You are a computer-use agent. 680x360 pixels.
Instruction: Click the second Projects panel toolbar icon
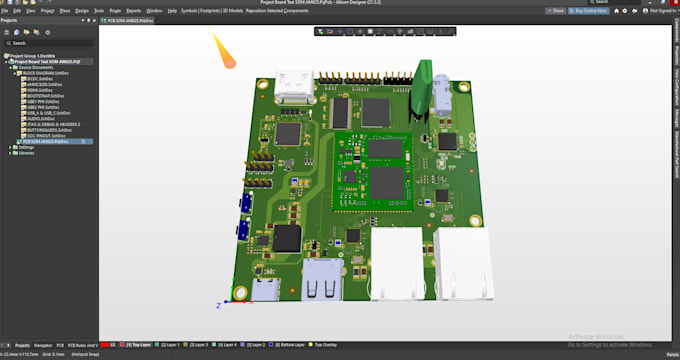coord(16,33)
